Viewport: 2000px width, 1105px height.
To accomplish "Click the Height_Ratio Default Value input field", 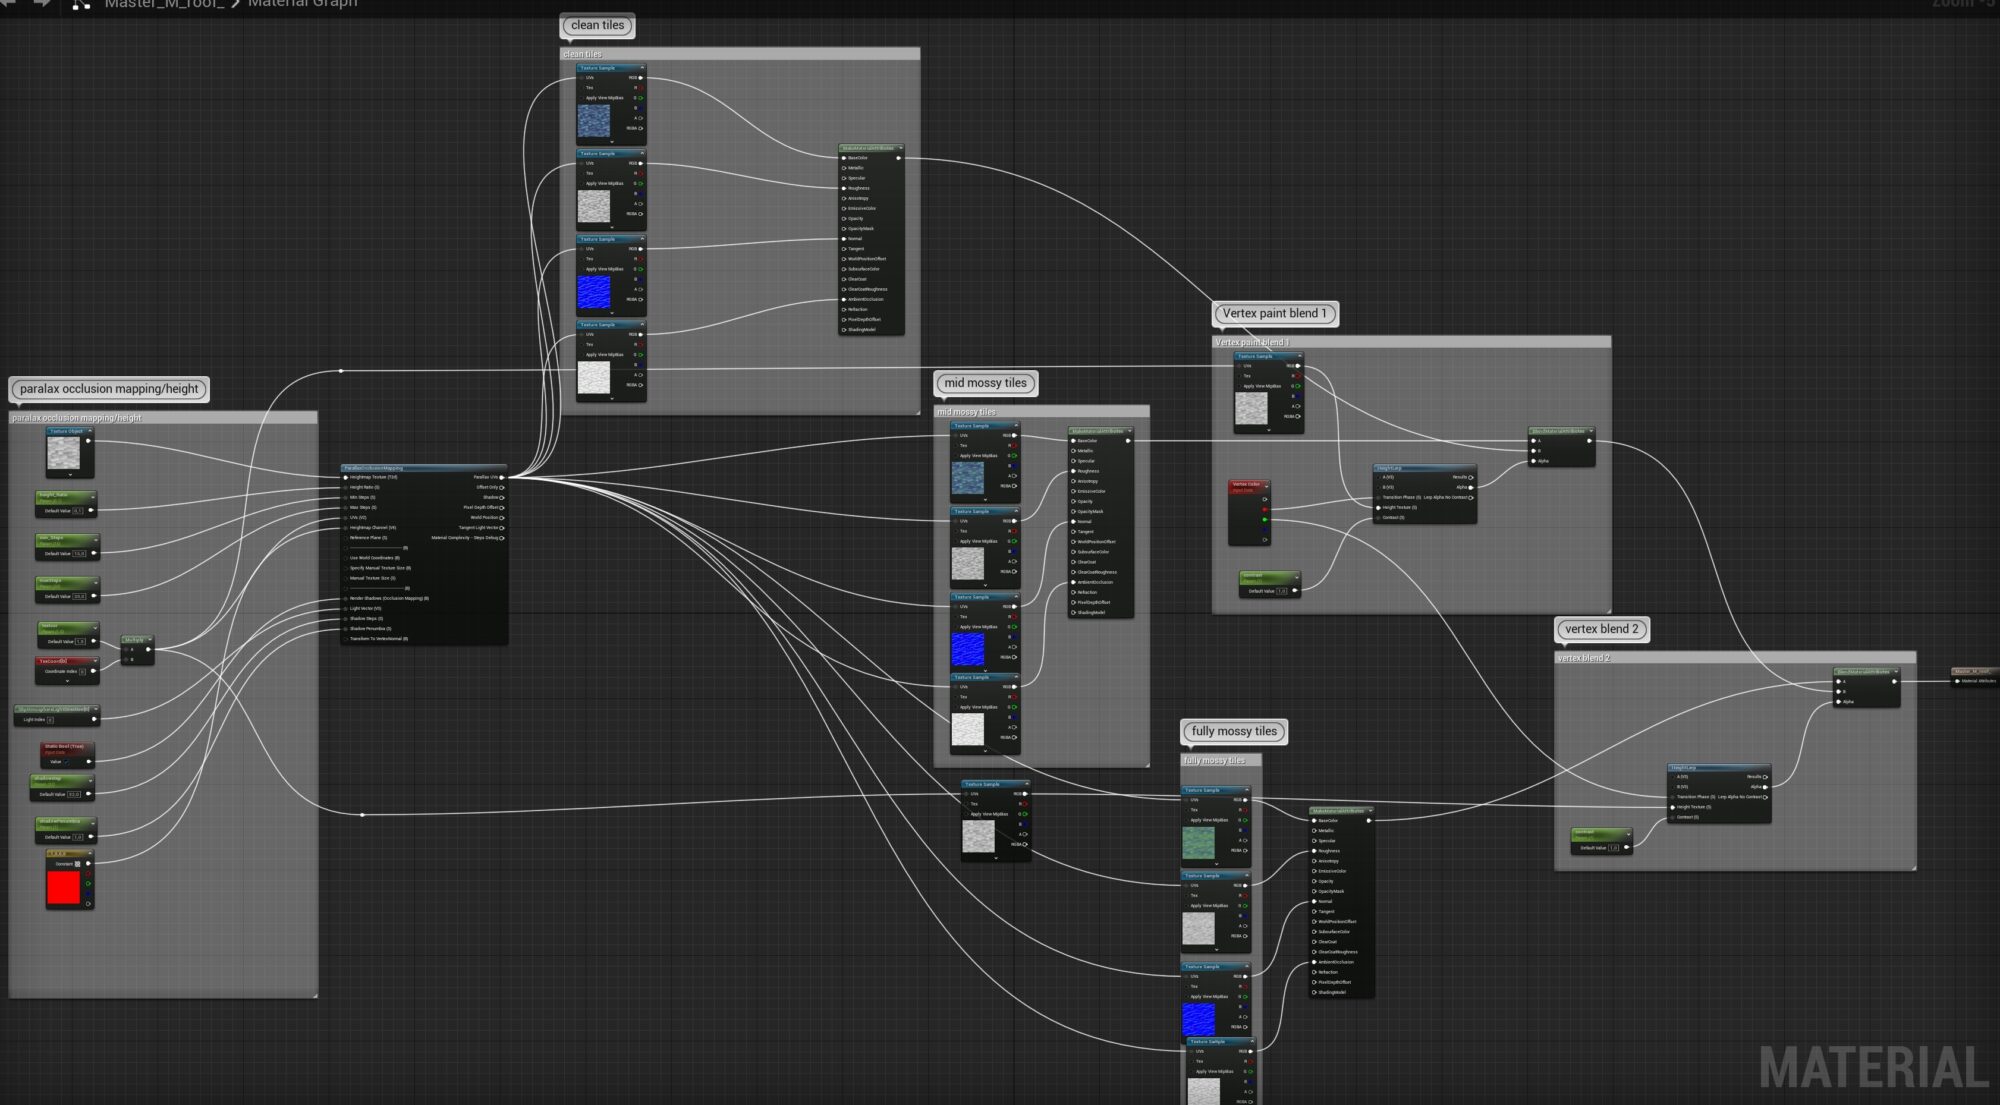I will click(x=78, y=511).
